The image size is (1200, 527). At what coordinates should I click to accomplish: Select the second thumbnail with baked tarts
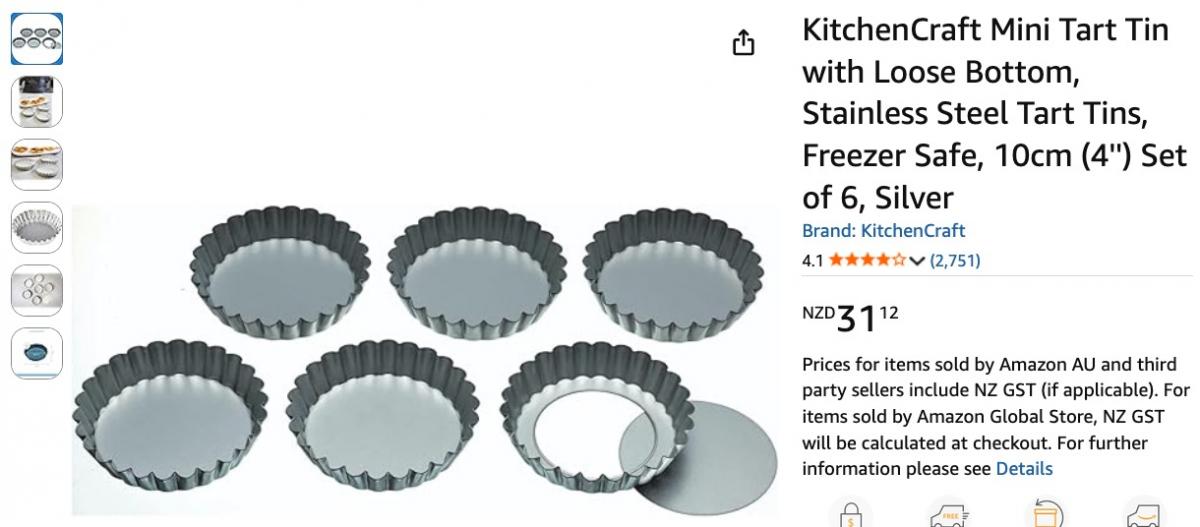tap(36, 101)
